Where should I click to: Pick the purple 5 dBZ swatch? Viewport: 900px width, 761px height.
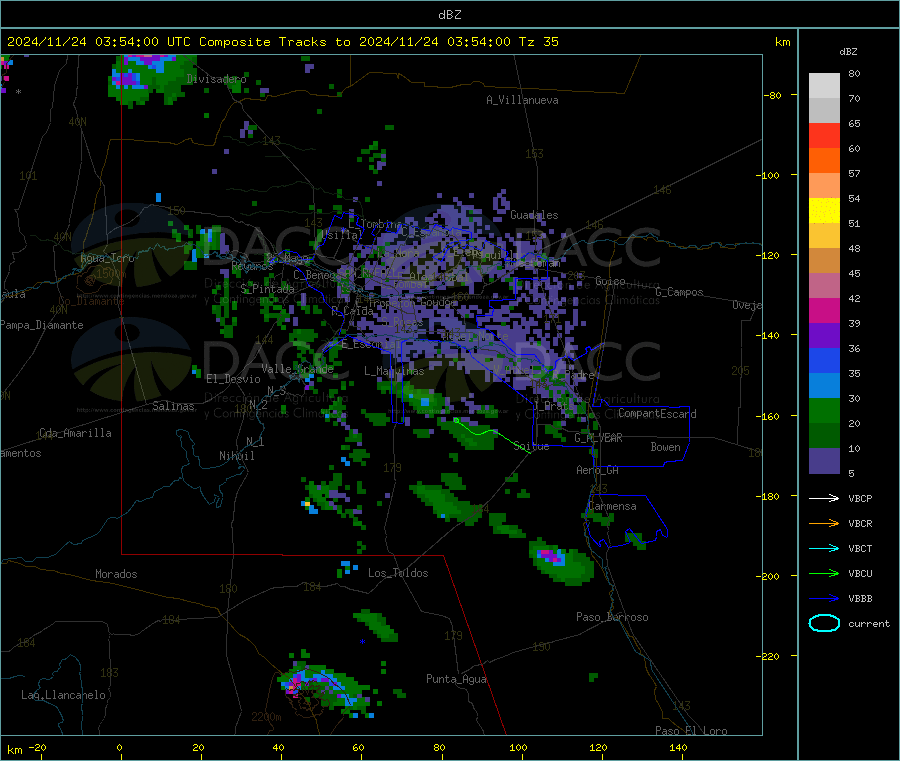tap(824, 461)
